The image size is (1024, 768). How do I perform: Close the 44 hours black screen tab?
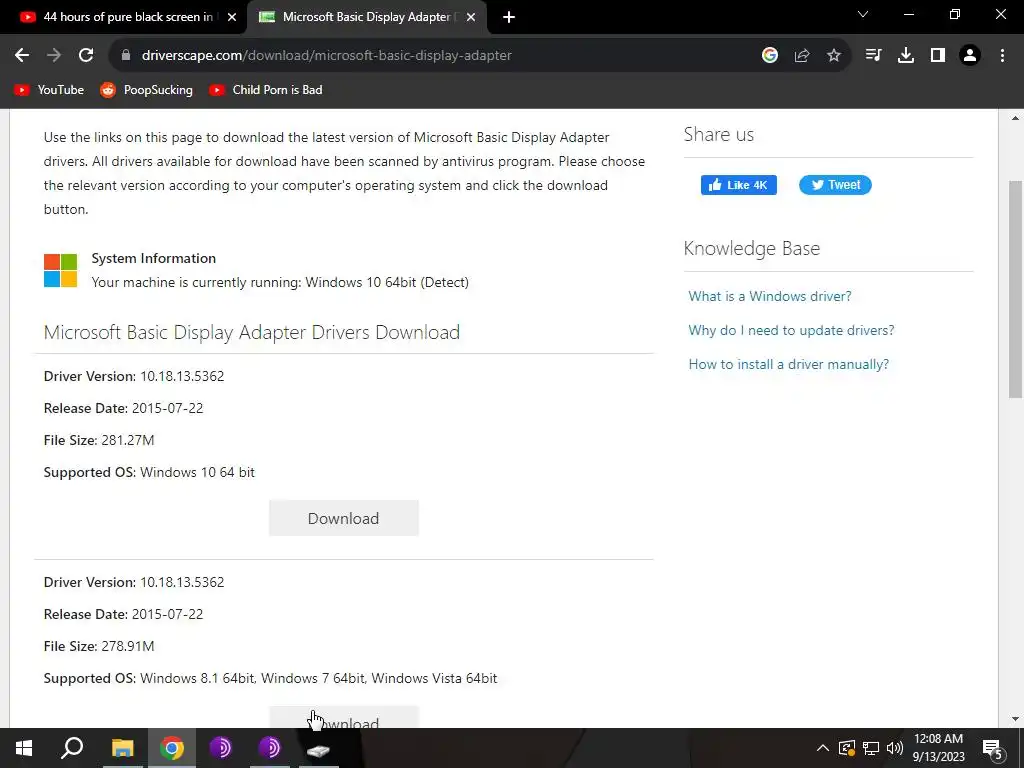[x=232, y=18]
